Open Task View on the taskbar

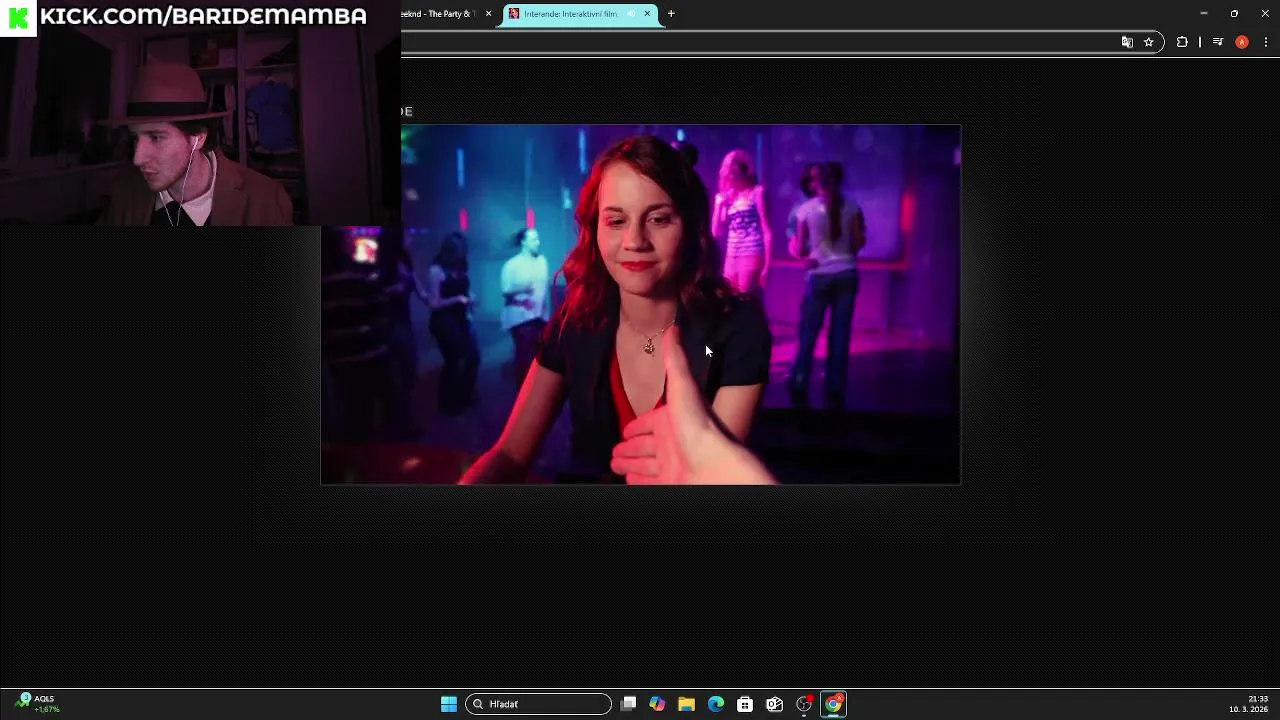coord(628,704)
